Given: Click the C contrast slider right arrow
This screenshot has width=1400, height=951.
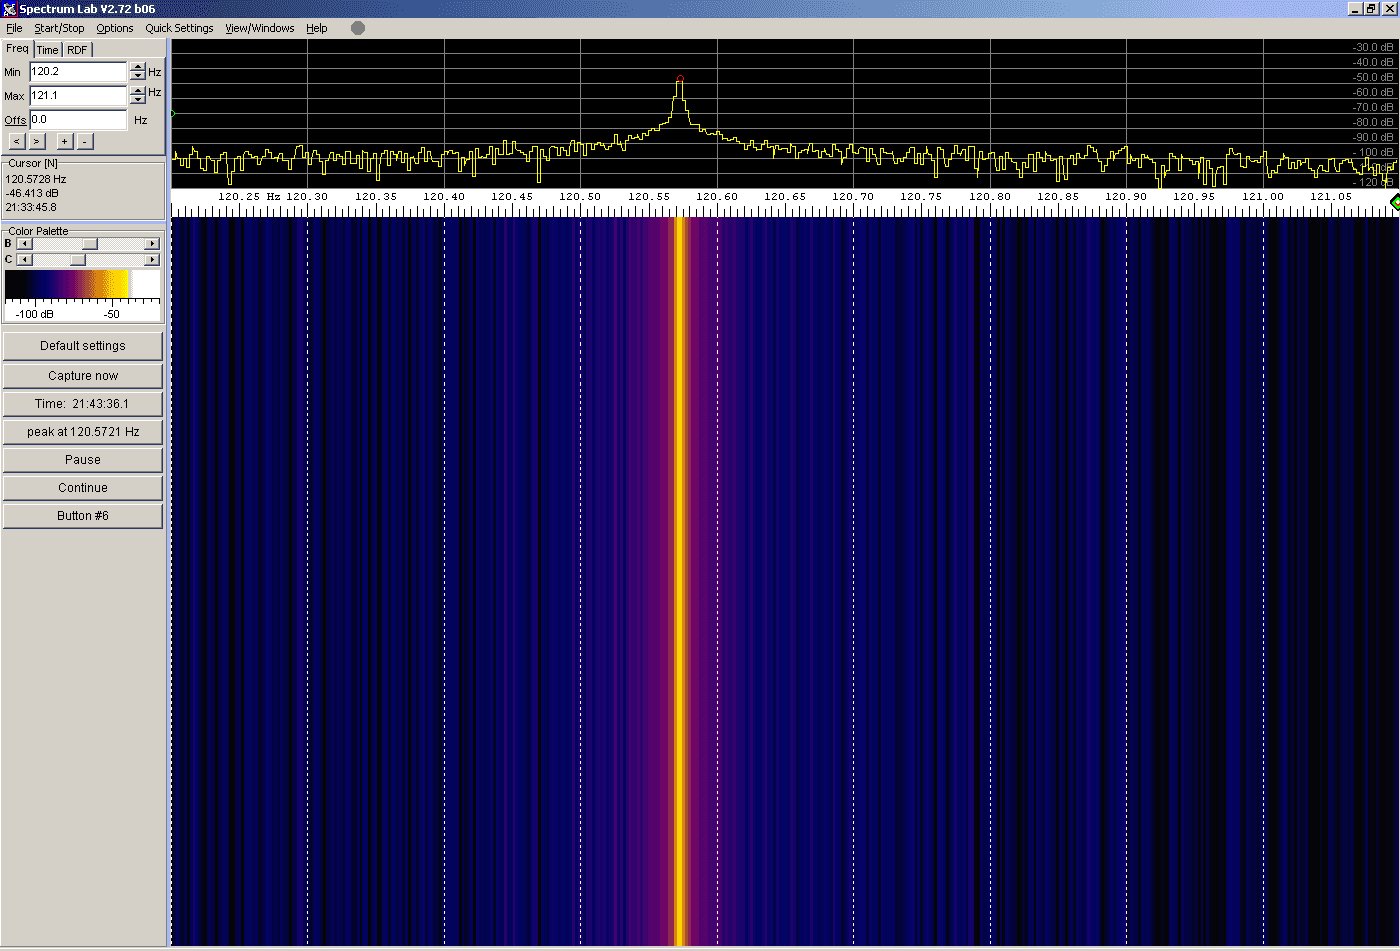Looking at the screenshot, I should point(152,259).
